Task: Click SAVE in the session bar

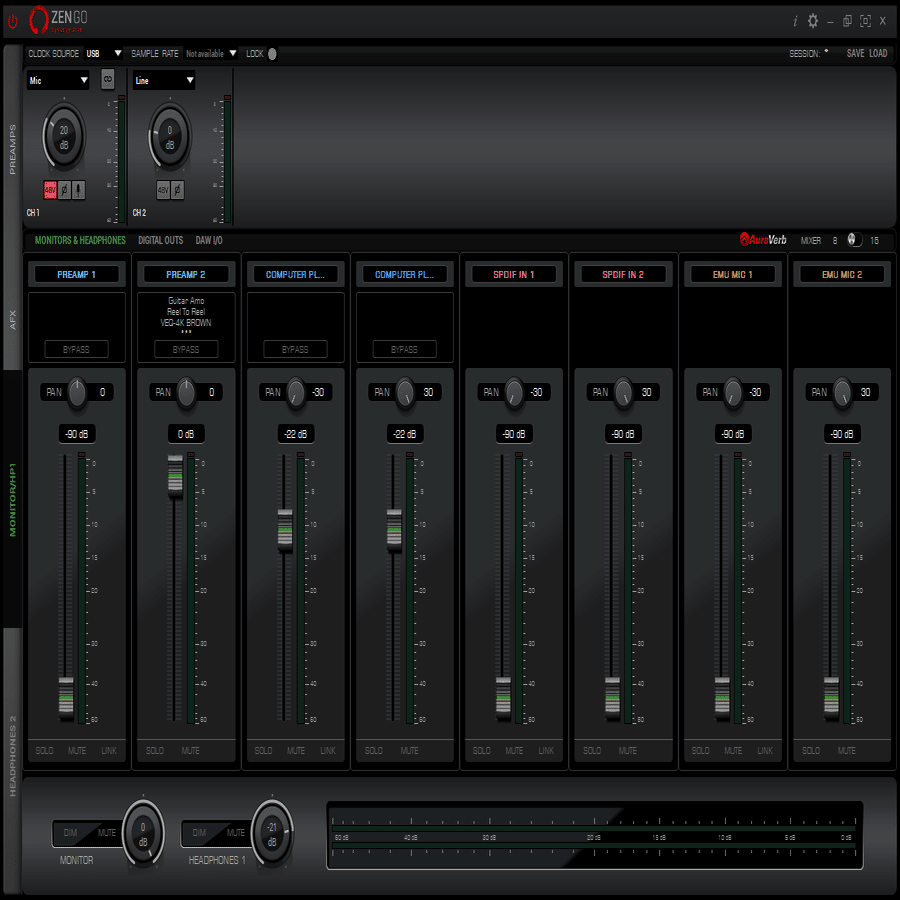Action: point(855,53)
